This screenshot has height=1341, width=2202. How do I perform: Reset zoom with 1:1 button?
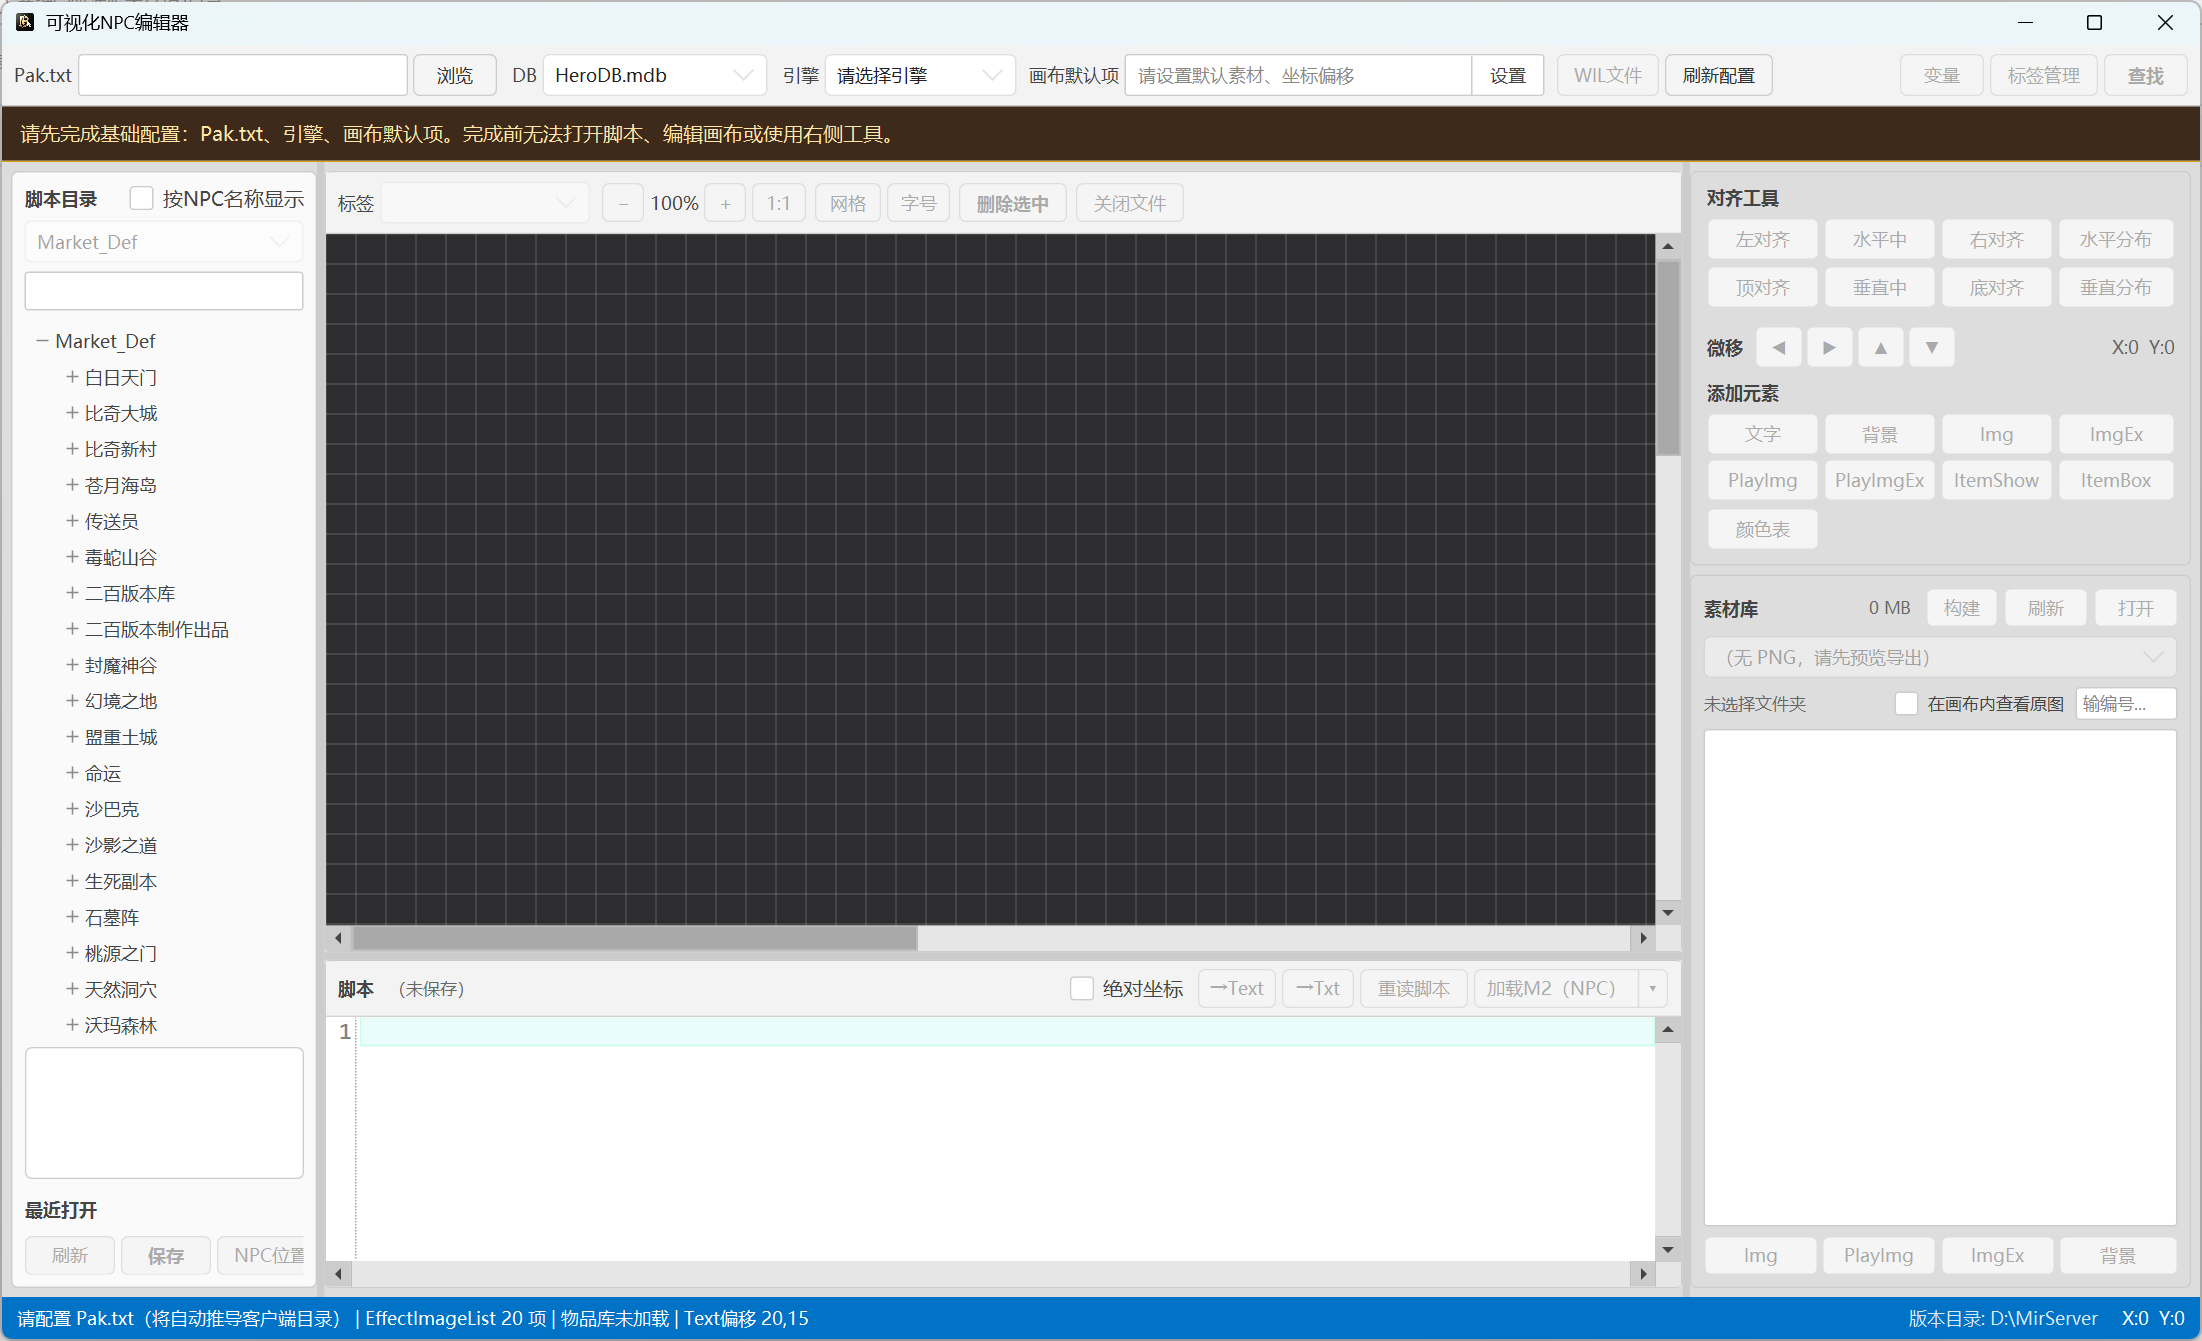pos(778,204)
